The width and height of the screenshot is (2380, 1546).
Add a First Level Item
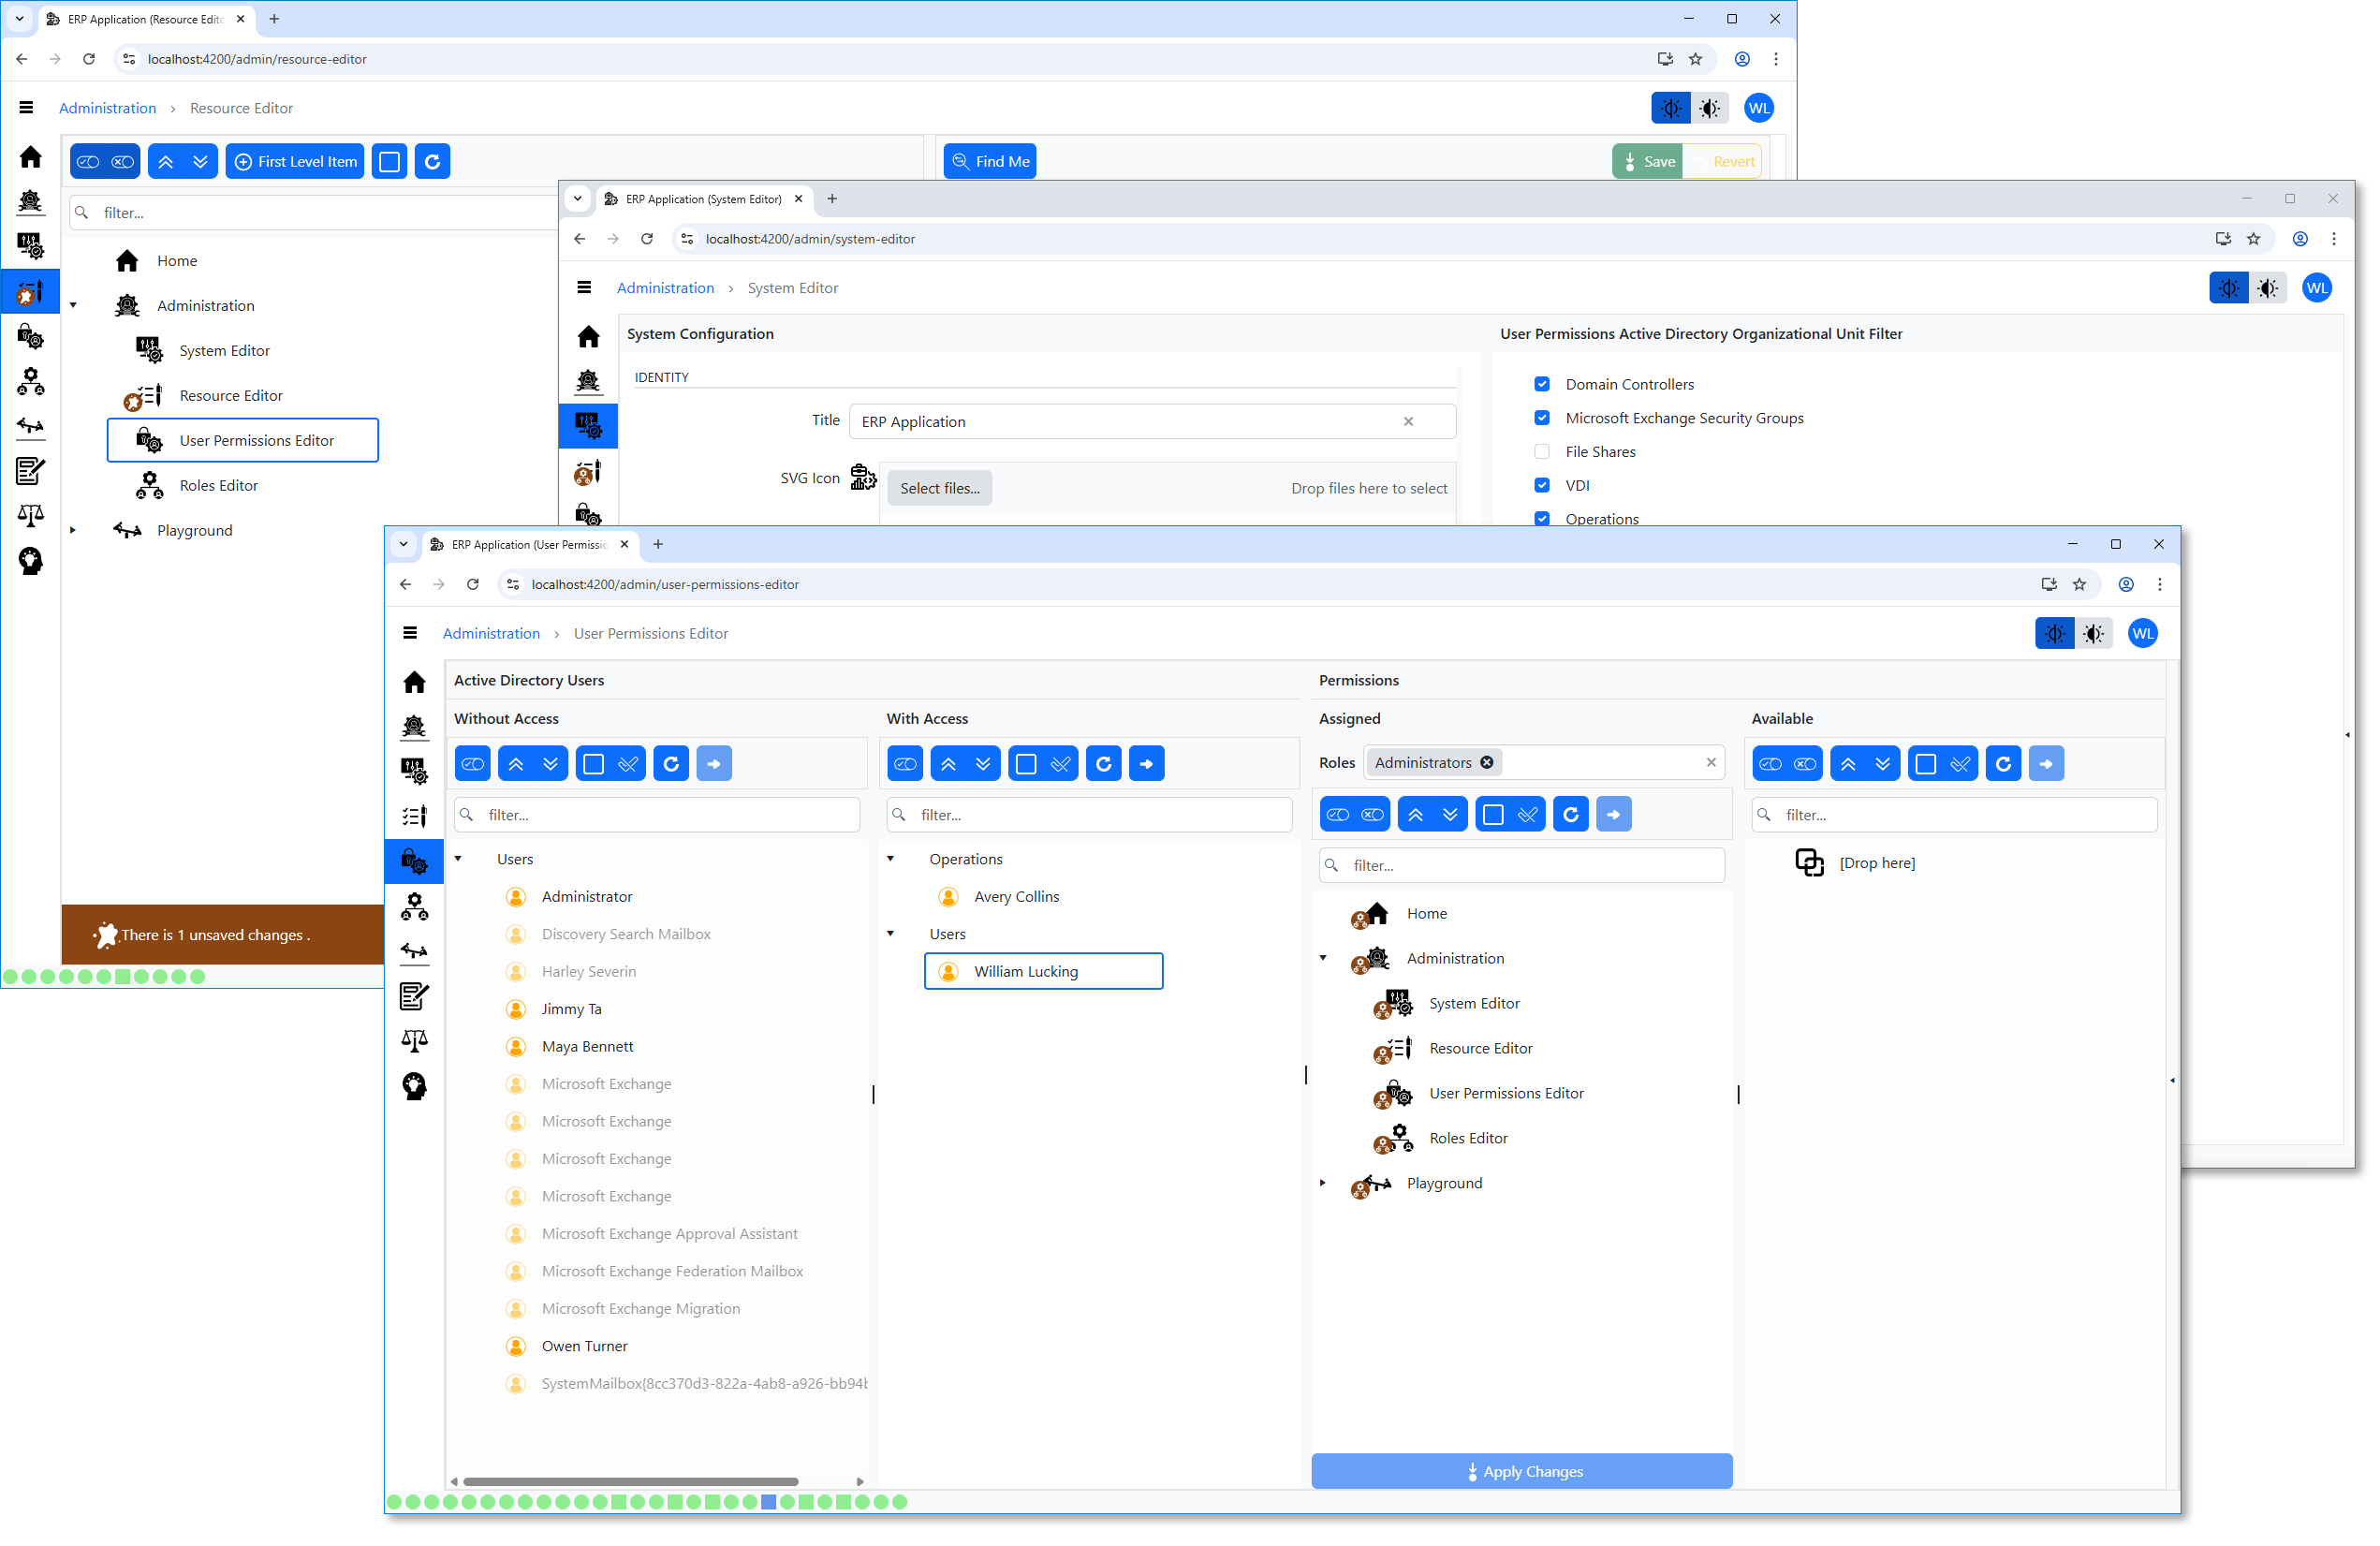(294, 161)
